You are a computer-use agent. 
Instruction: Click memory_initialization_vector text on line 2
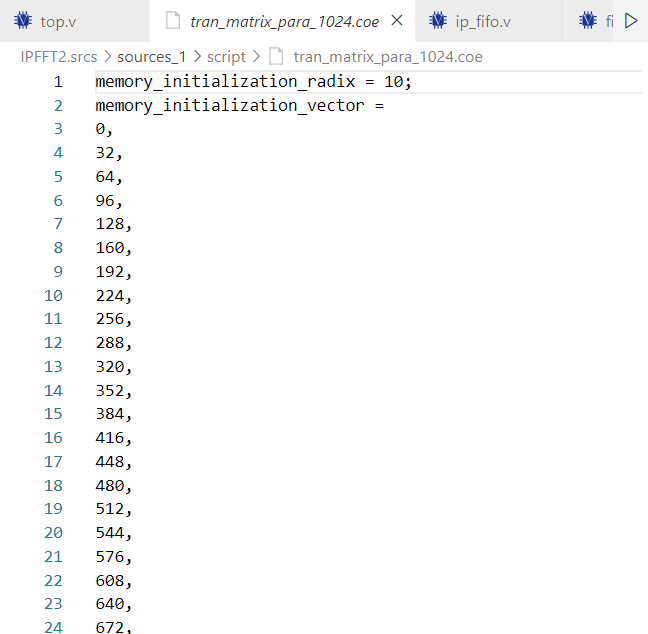pyautogui.click(x=230, y=106)
